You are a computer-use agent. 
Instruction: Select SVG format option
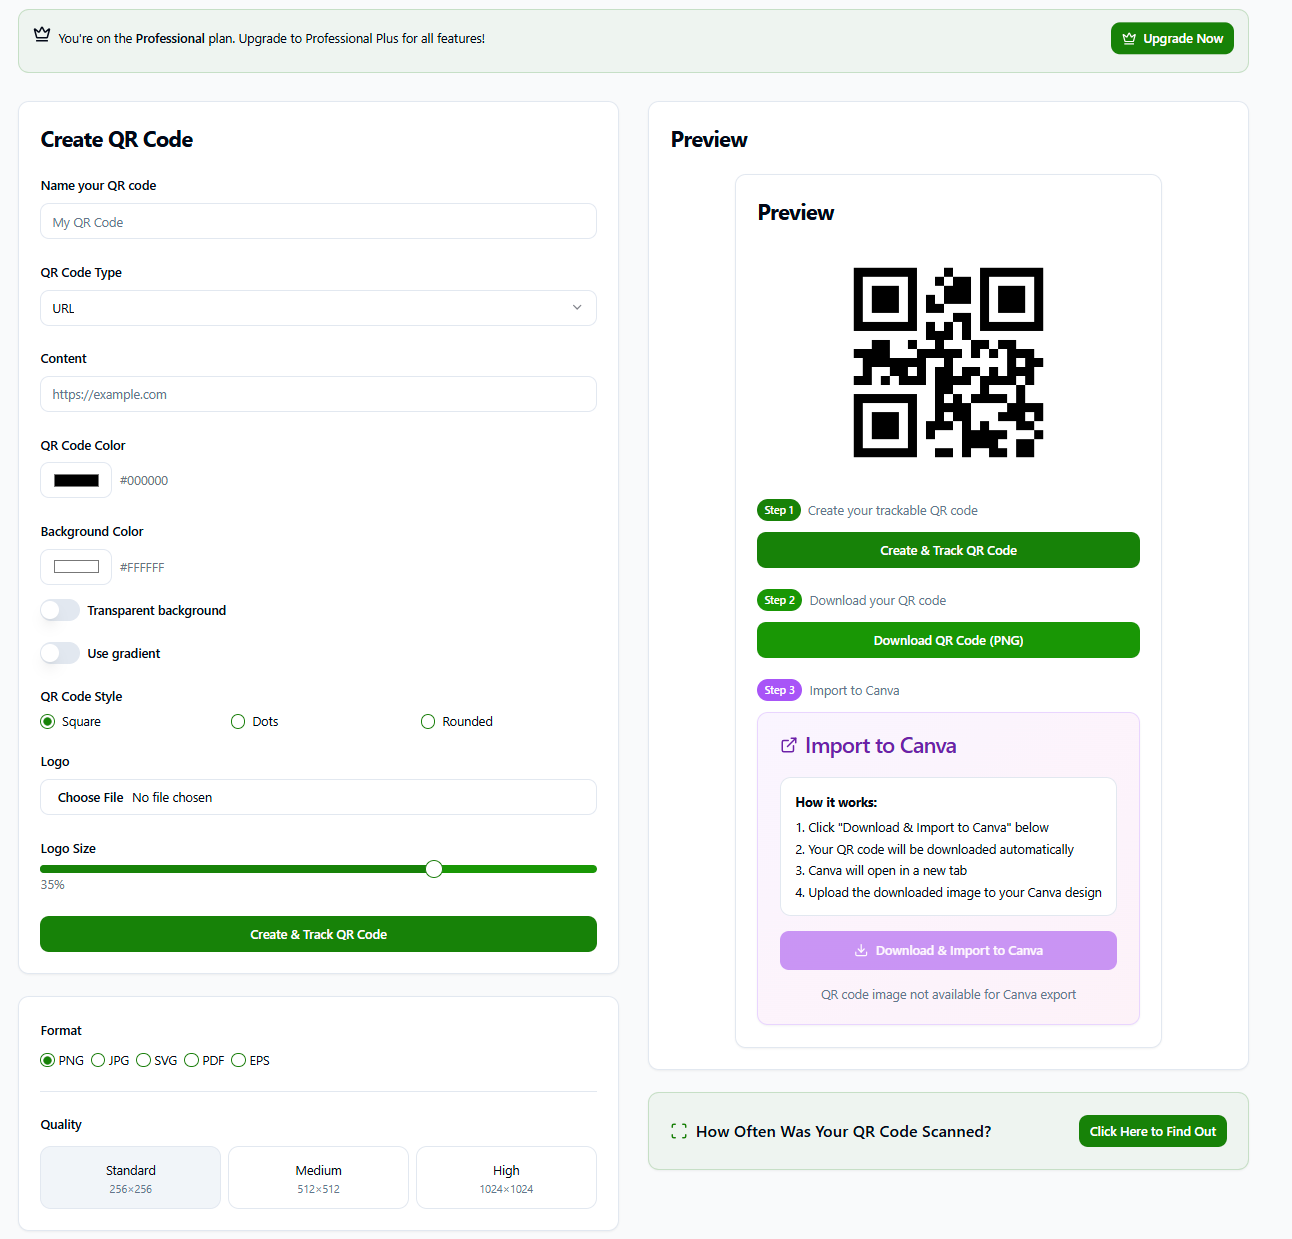(x=144, y=1060)
